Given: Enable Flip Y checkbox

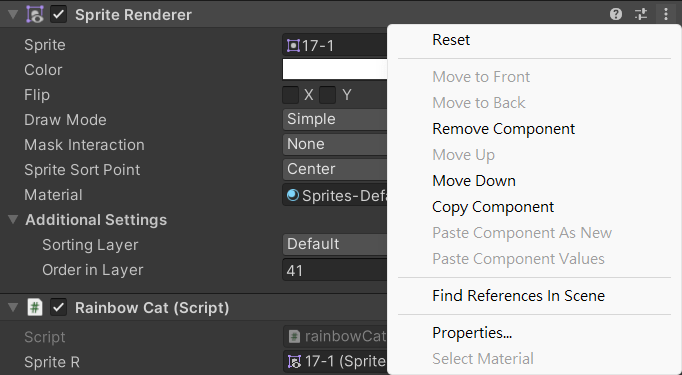Looking at the screenshot, I should click(x=328, y=95).
